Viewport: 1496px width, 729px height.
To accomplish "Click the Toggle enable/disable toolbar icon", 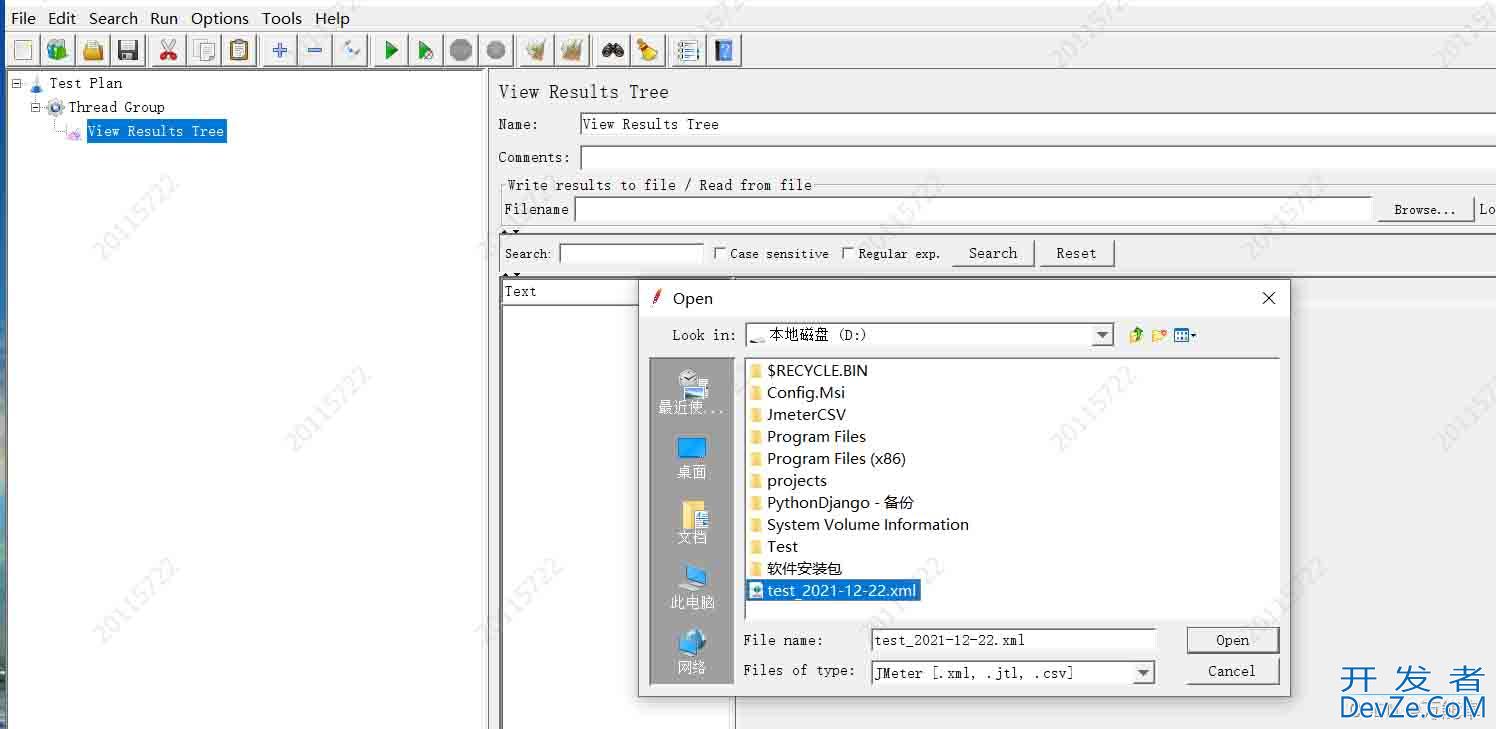I will click(x=350, y=50).
